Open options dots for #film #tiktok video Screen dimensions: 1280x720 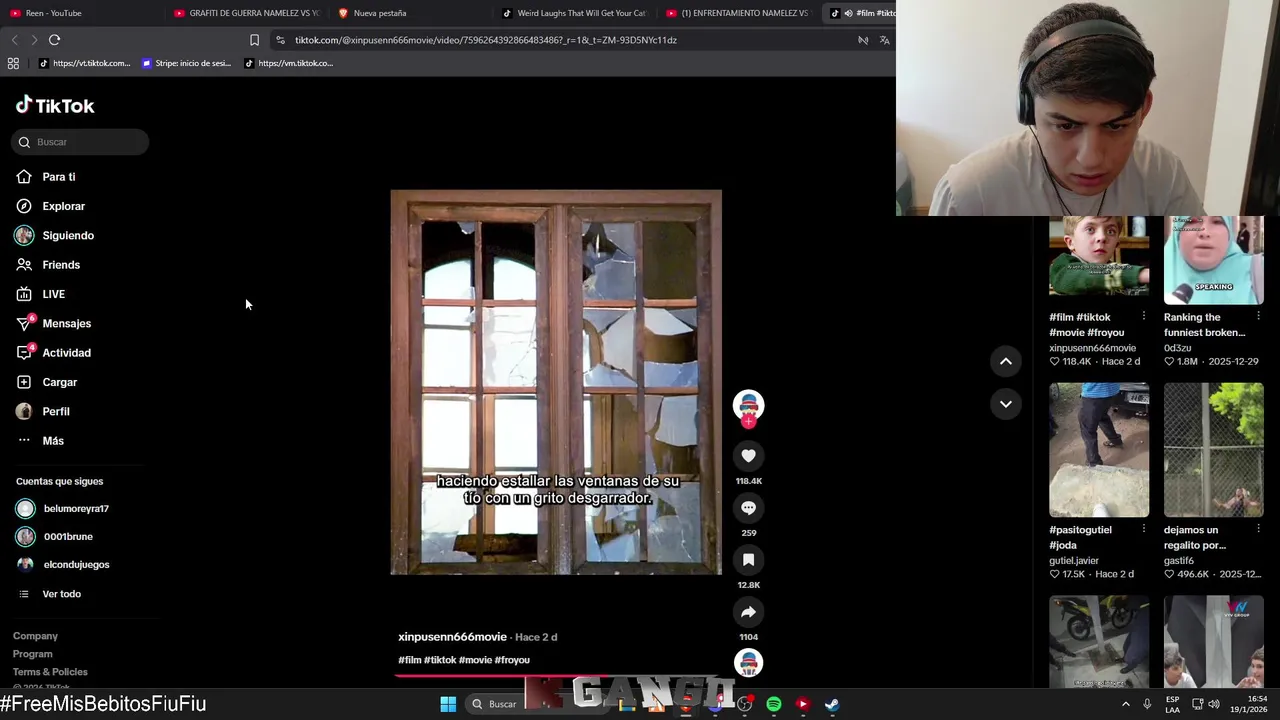pyautogui.click(x=1144, y=317)
